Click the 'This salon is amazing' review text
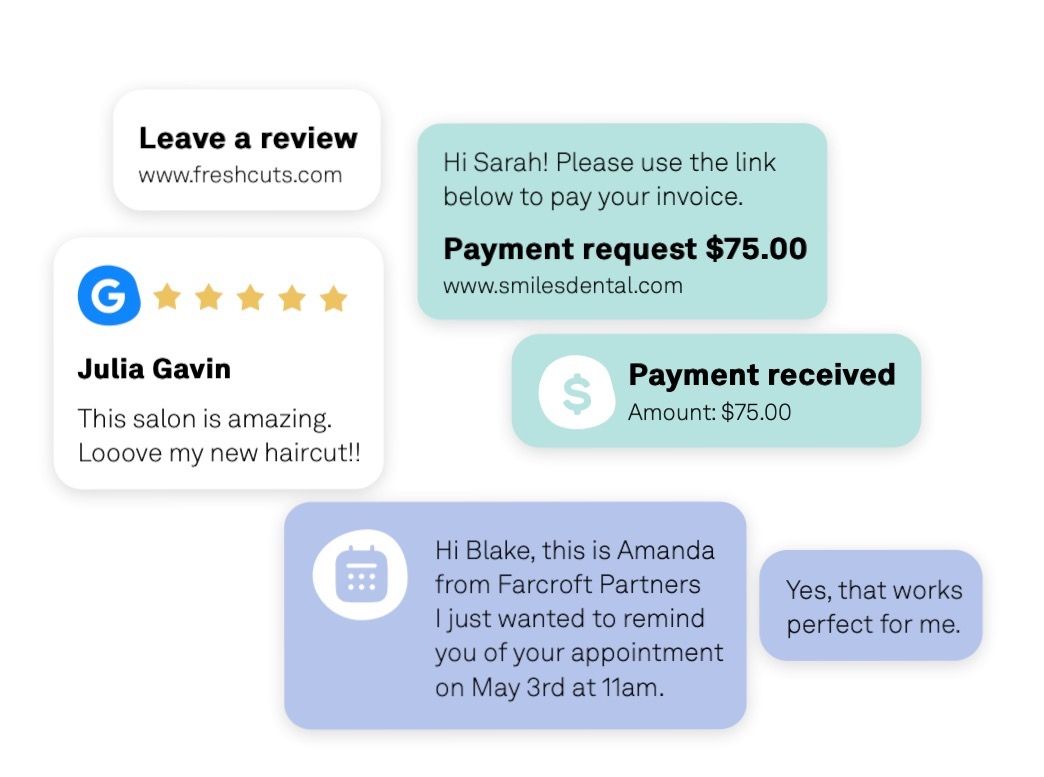The image size is (1044, 777). (x=205, y=419)
